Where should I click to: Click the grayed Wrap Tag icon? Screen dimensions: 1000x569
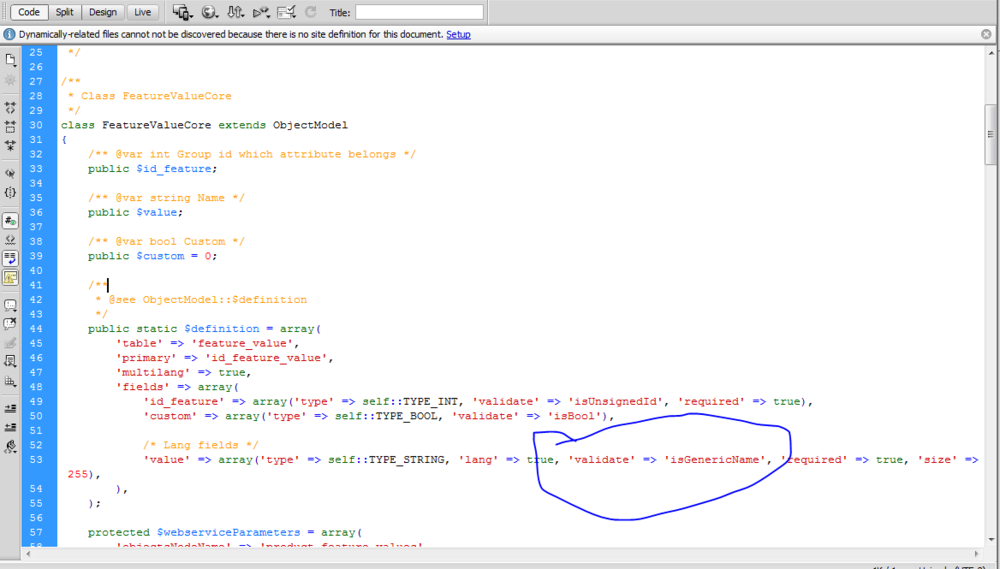pos(10,343)
